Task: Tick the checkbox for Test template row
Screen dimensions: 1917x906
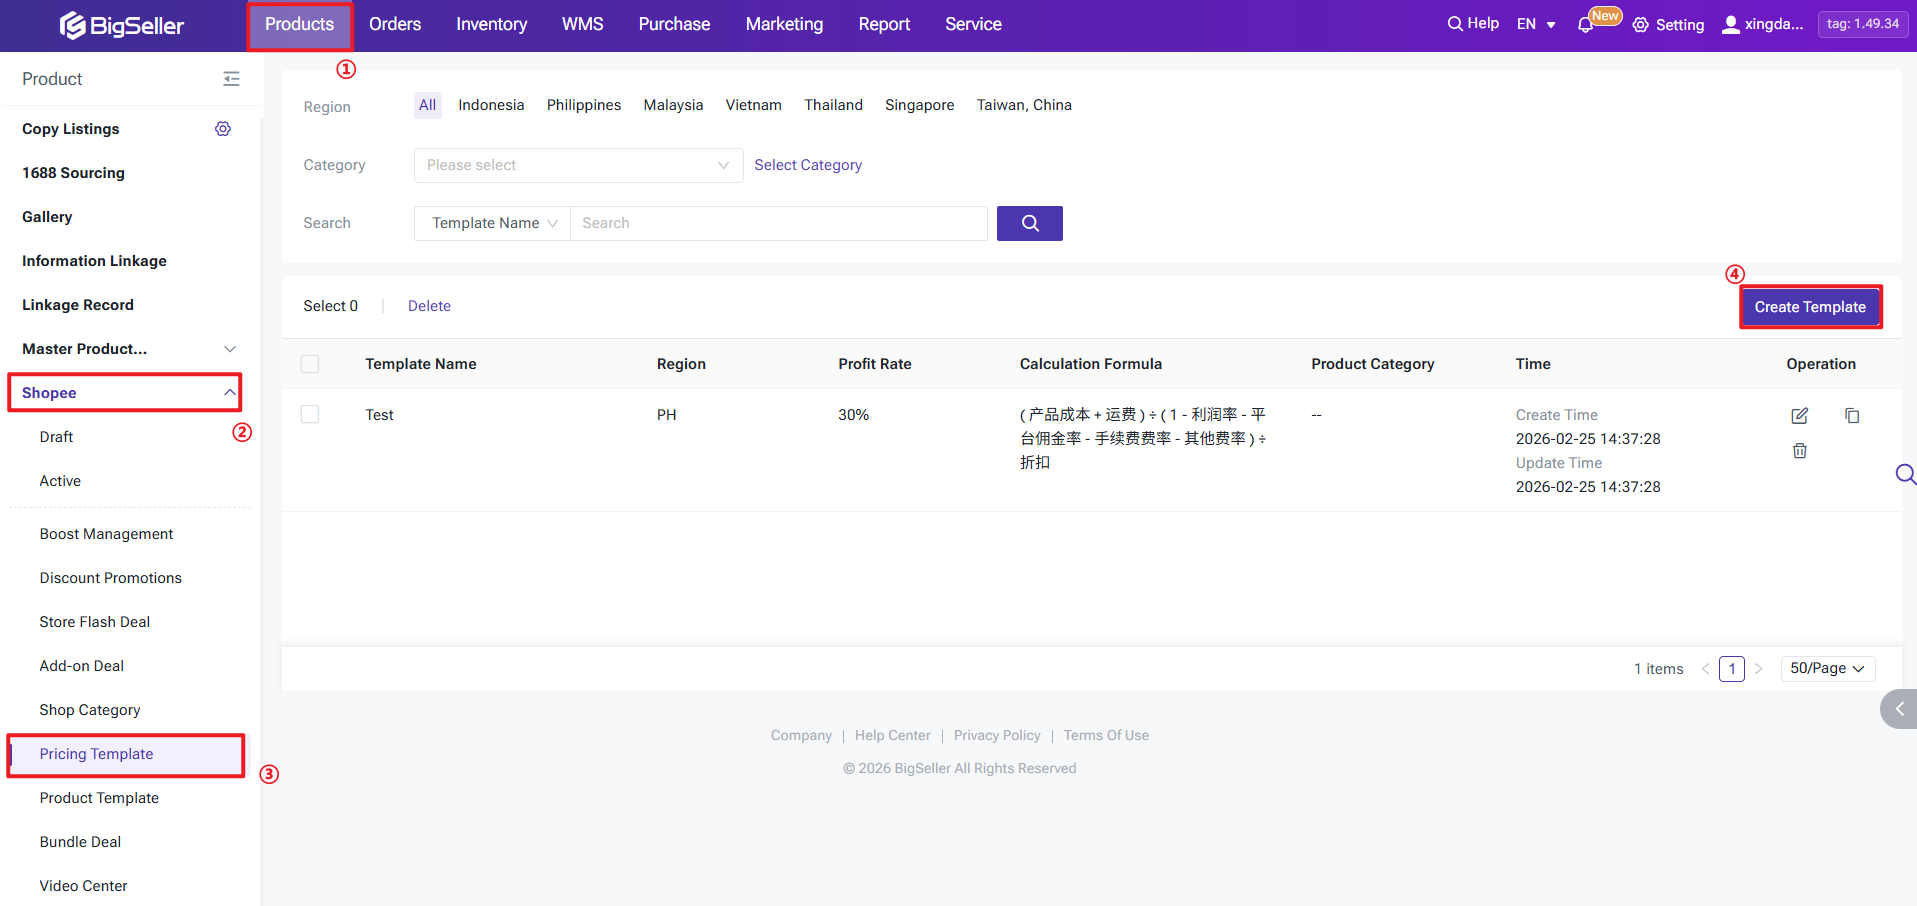Action: point(310,414)
